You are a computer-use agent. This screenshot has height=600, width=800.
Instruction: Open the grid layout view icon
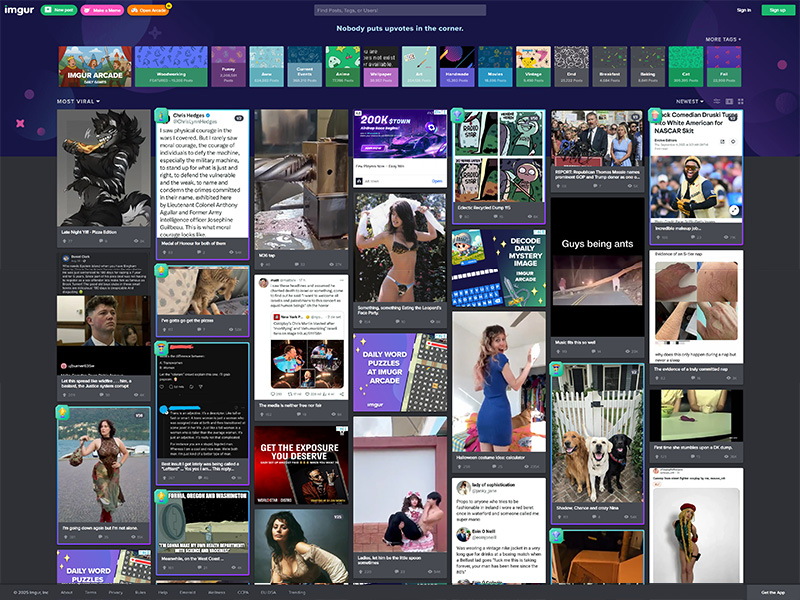(x=740, y=102)
